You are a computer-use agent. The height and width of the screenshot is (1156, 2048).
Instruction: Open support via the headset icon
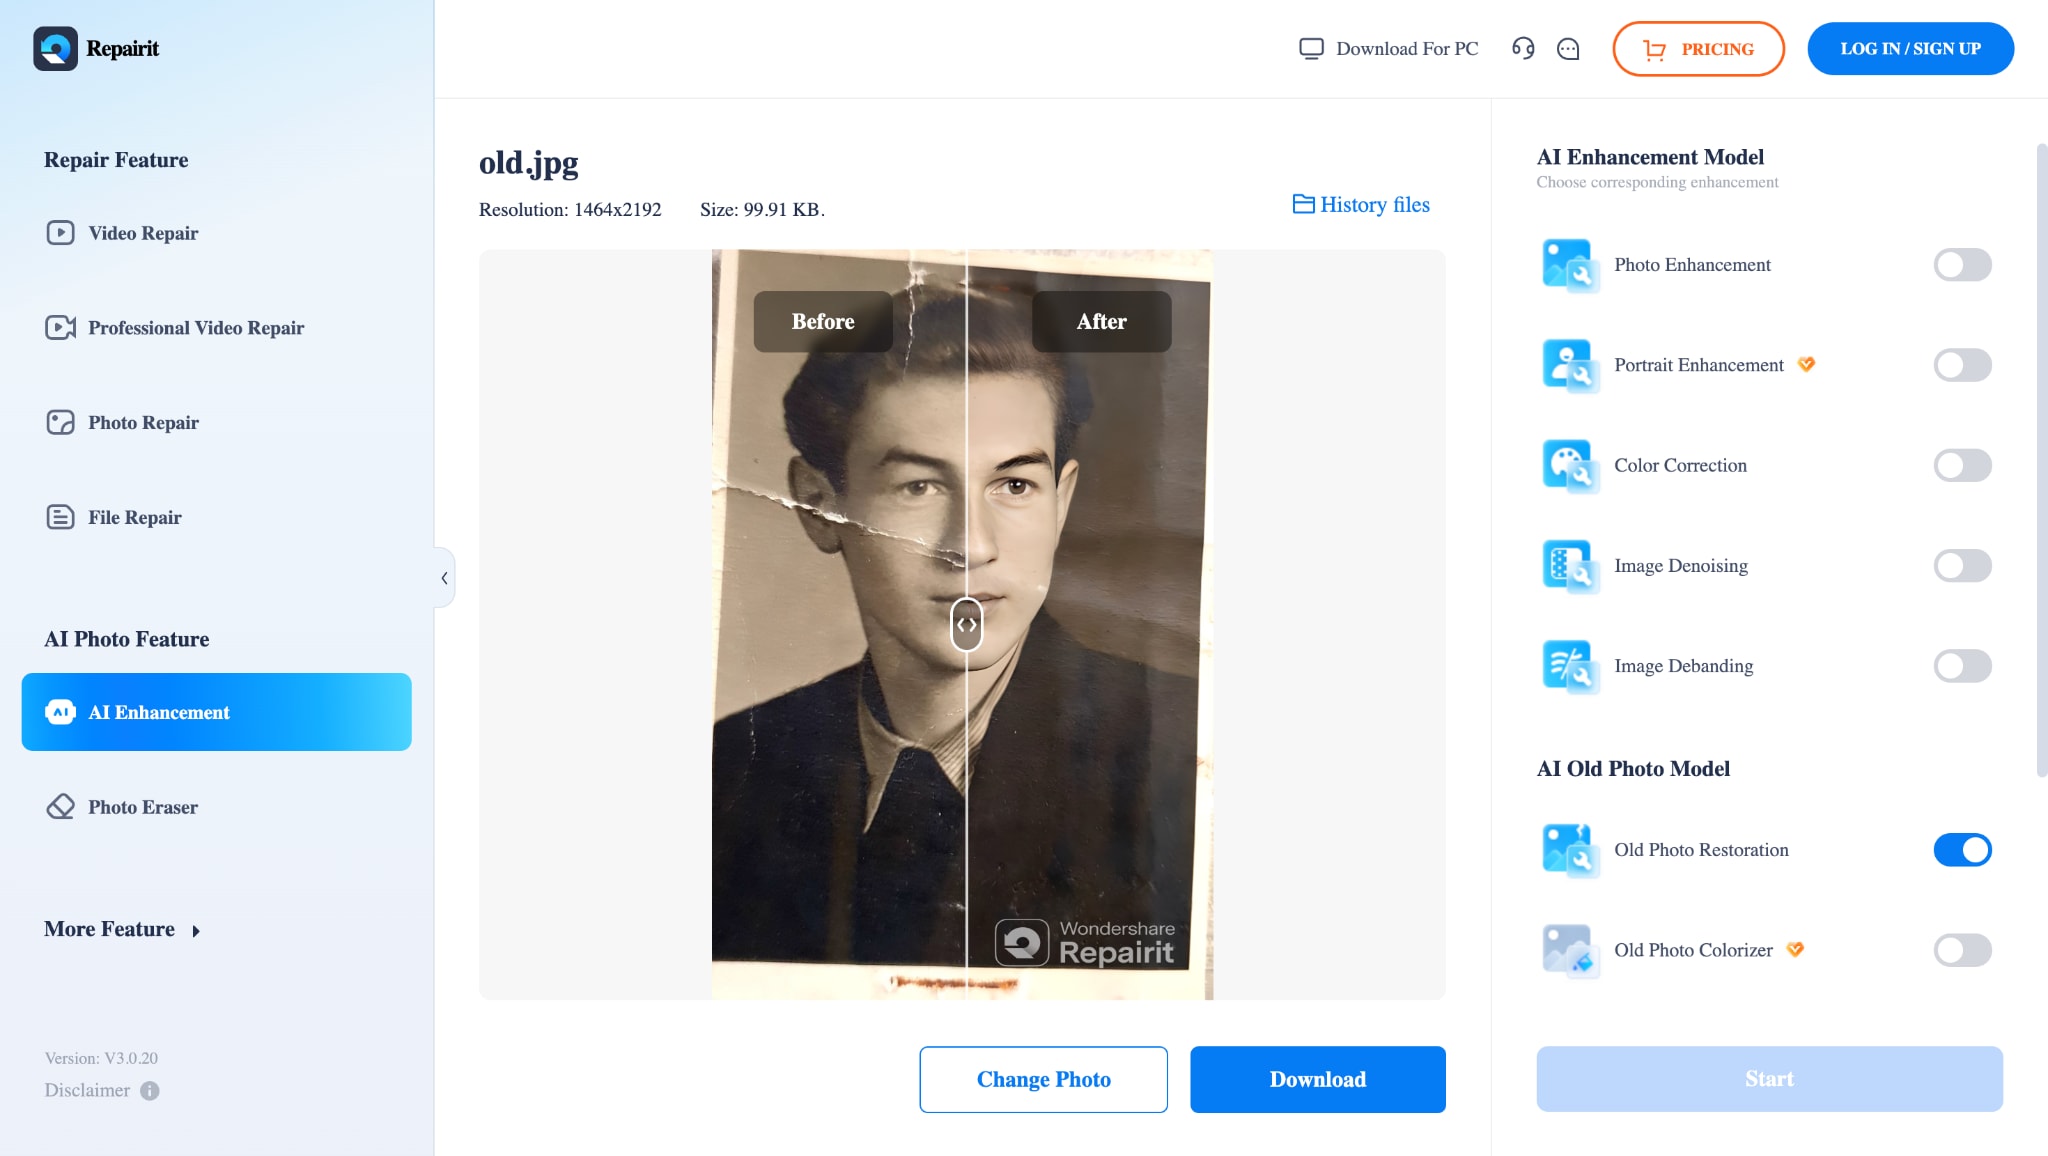pyautogui.click(x=1523, y=48)
